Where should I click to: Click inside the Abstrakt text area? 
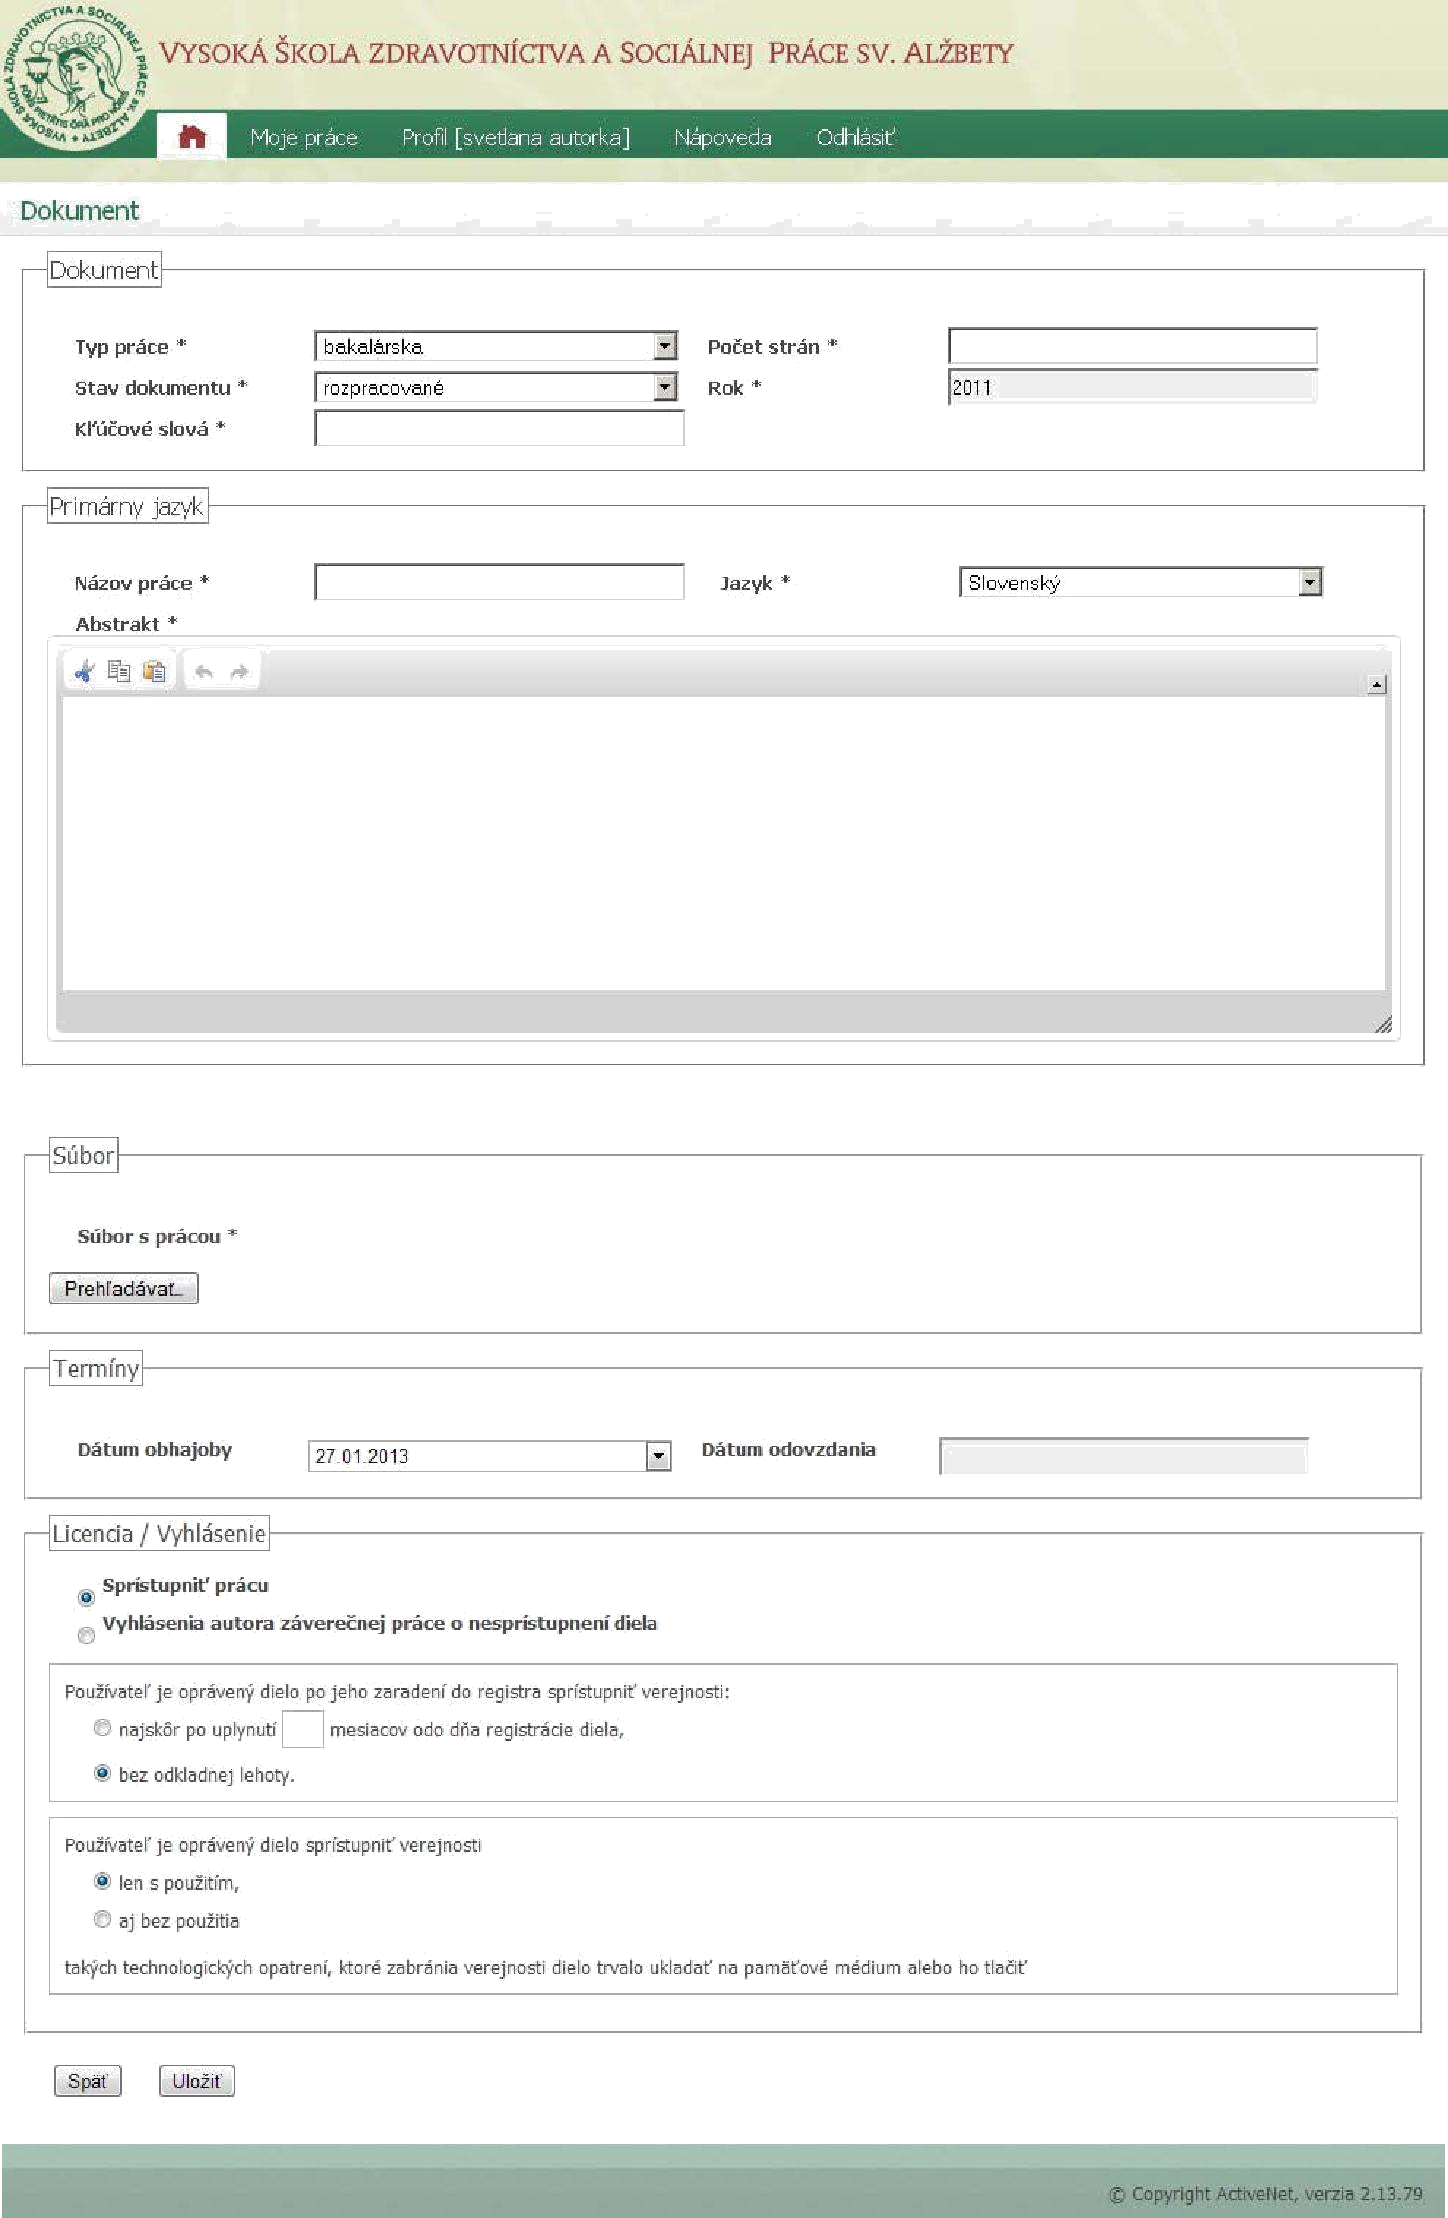tap(724, 843)
